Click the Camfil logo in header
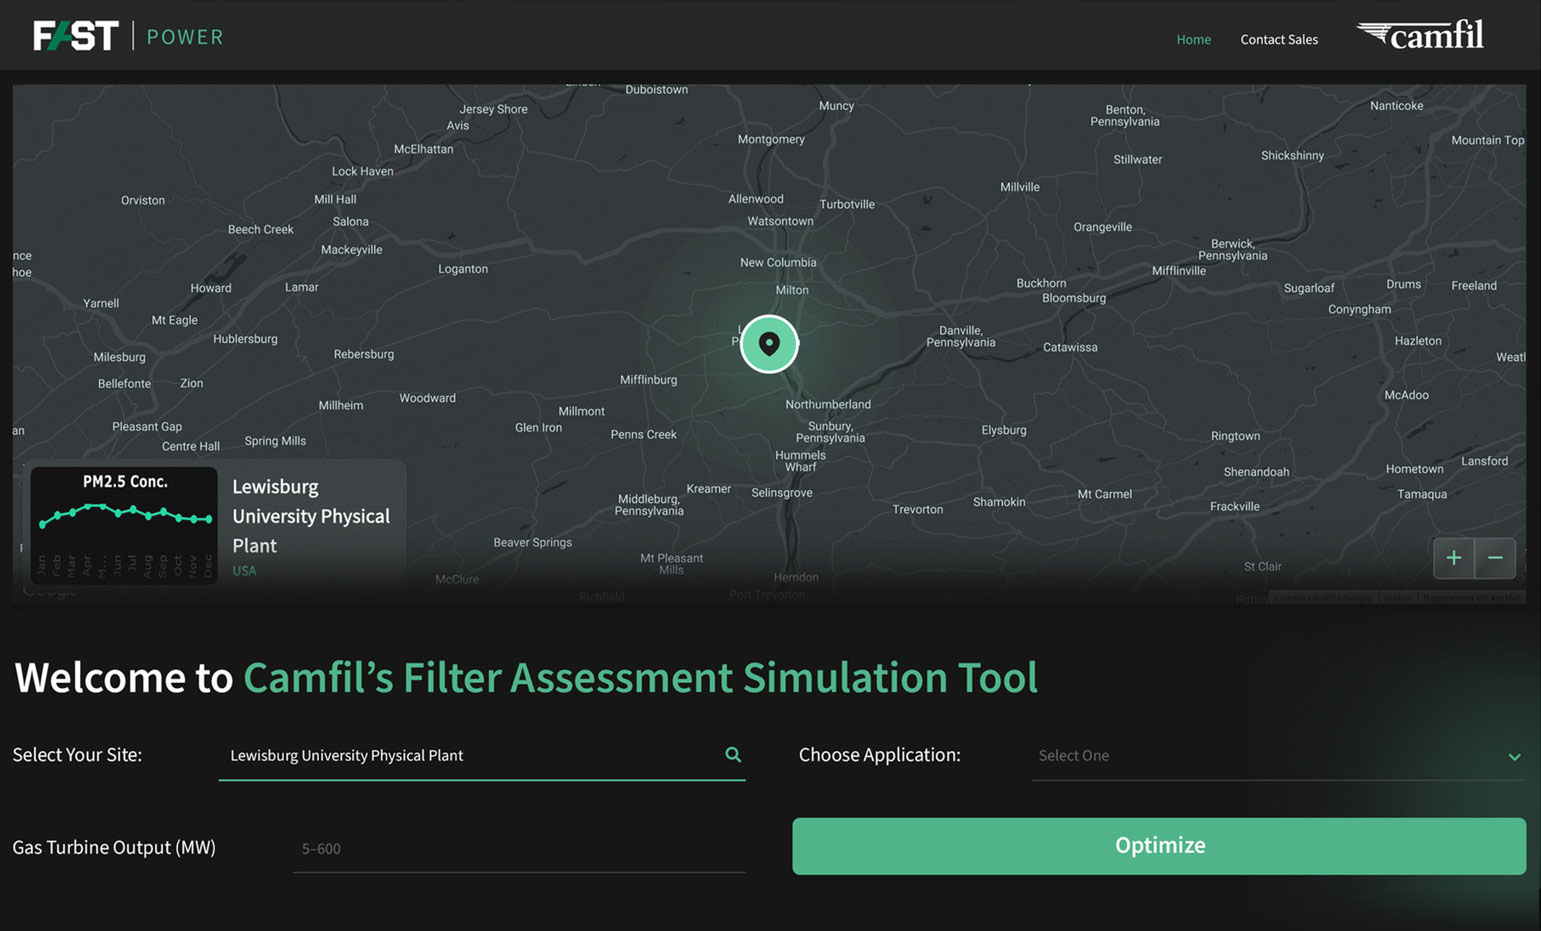This screenshot has height=931, width=1541. click(1420, 36)
